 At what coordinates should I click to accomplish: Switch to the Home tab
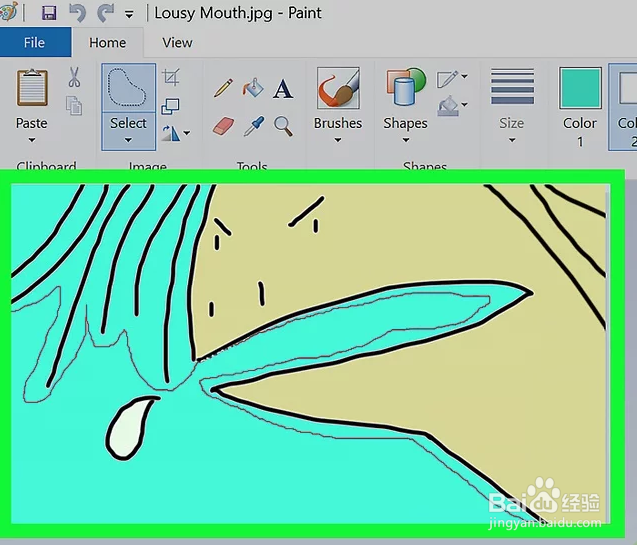107,43
